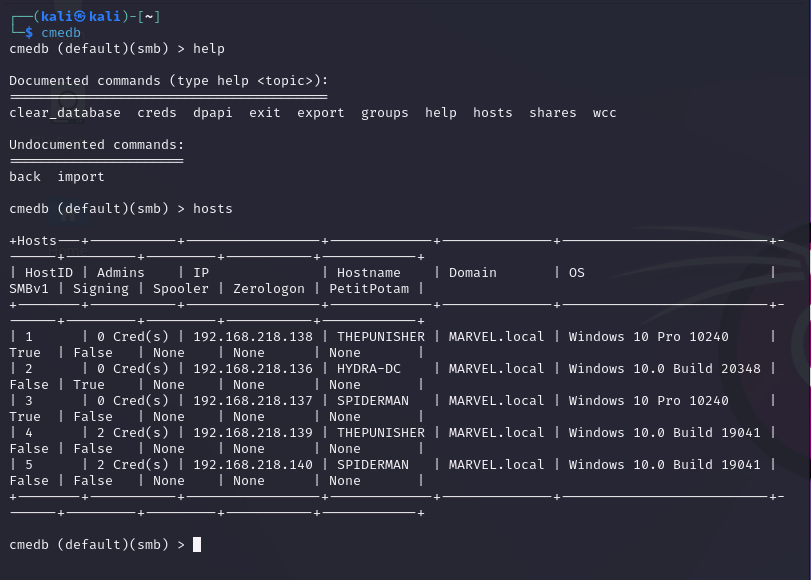Click the 'exit' command in help list
Screen dimensions: 811x580
(x=265, y=113)
